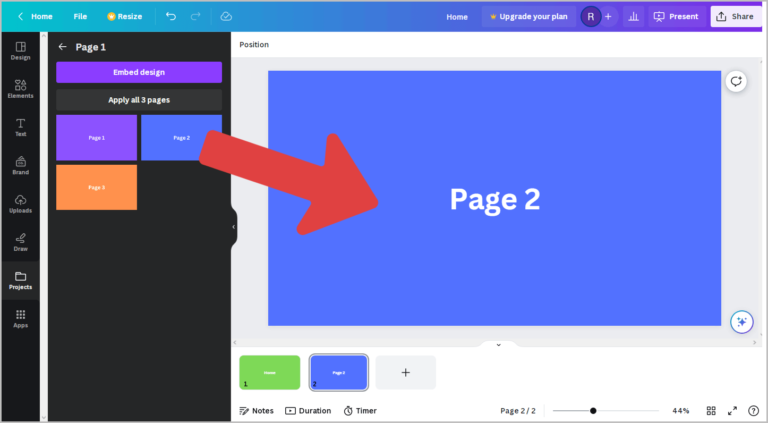This screenshot has width=768, height=423.
Task: Open grid view of pages
Action: pos(711,411)
